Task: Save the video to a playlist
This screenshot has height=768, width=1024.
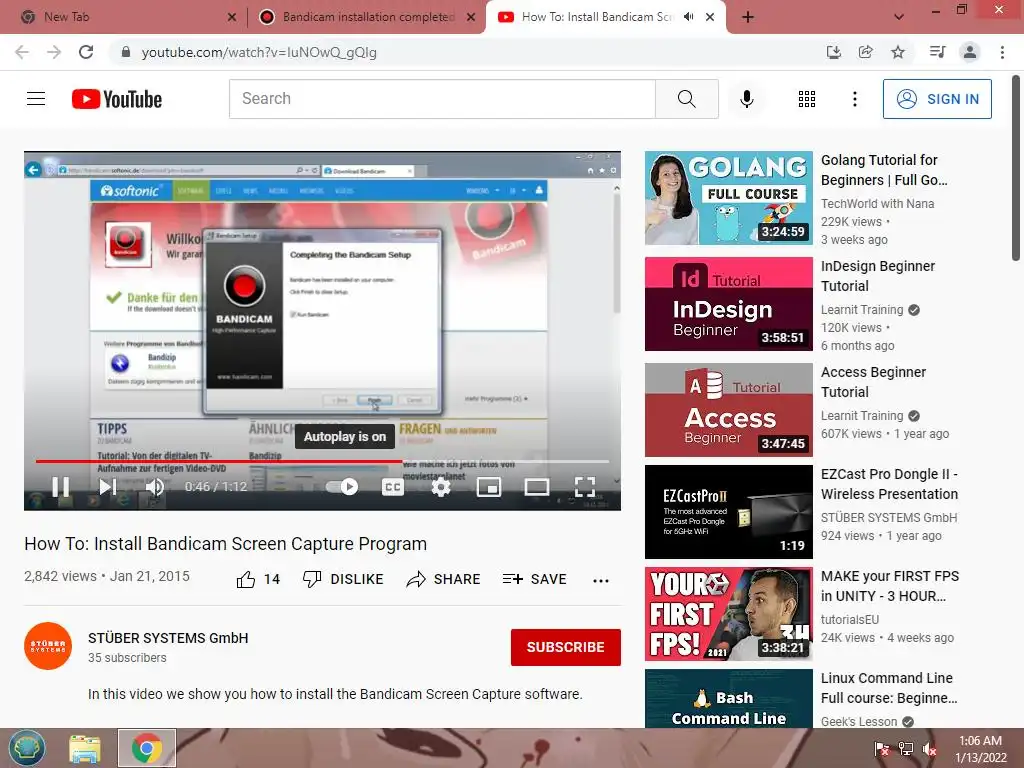Action: 534,579
